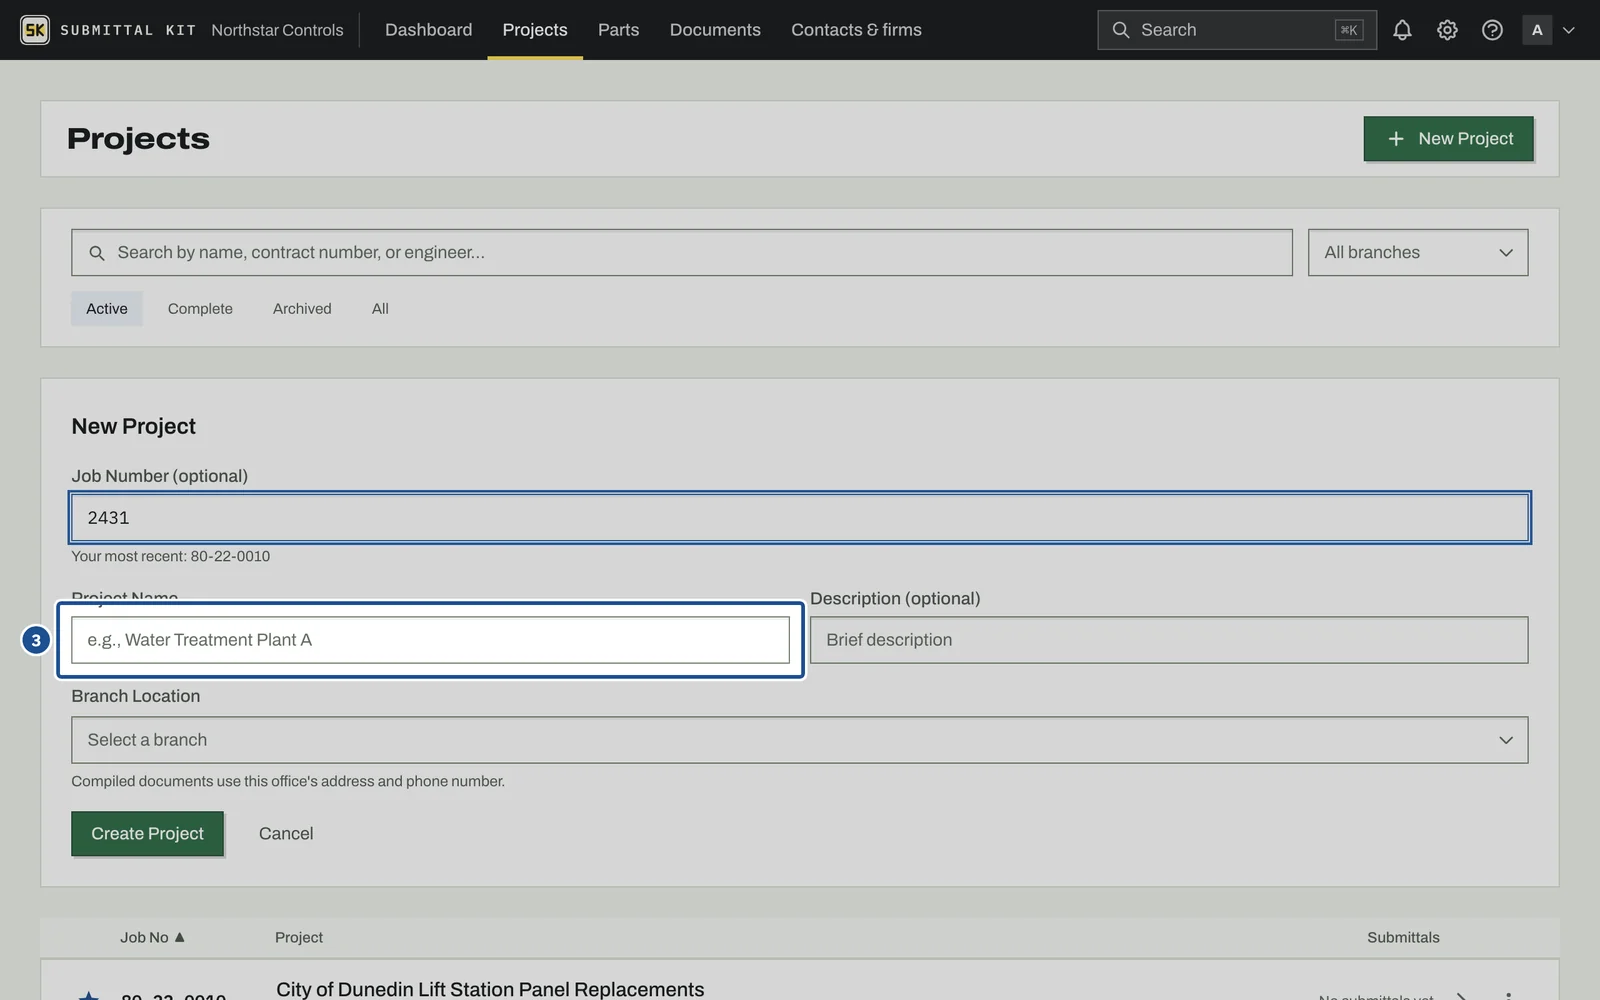Screen dimensions: 1600x1000
Task: Open the notifications bell
Action: point(1402,30)
